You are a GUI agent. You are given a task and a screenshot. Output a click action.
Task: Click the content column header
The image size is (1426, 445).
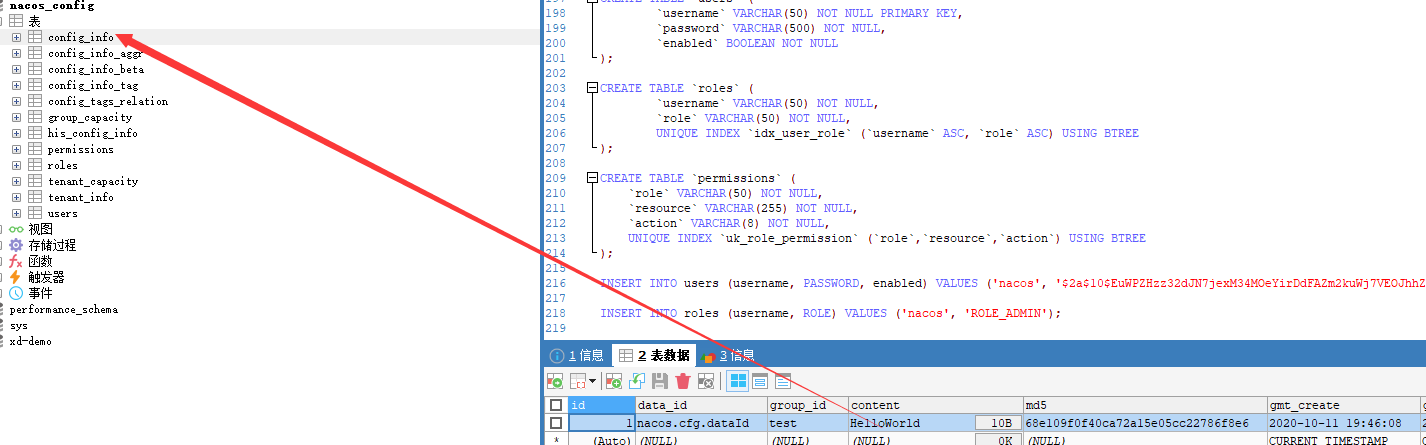(x=934, y=405)
